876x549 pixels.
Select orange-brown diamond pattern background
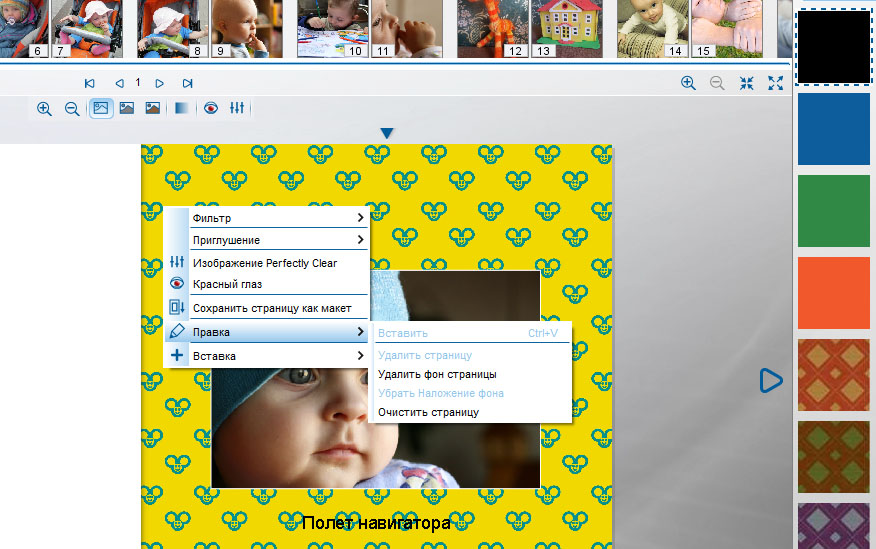(x=834, y=375)
